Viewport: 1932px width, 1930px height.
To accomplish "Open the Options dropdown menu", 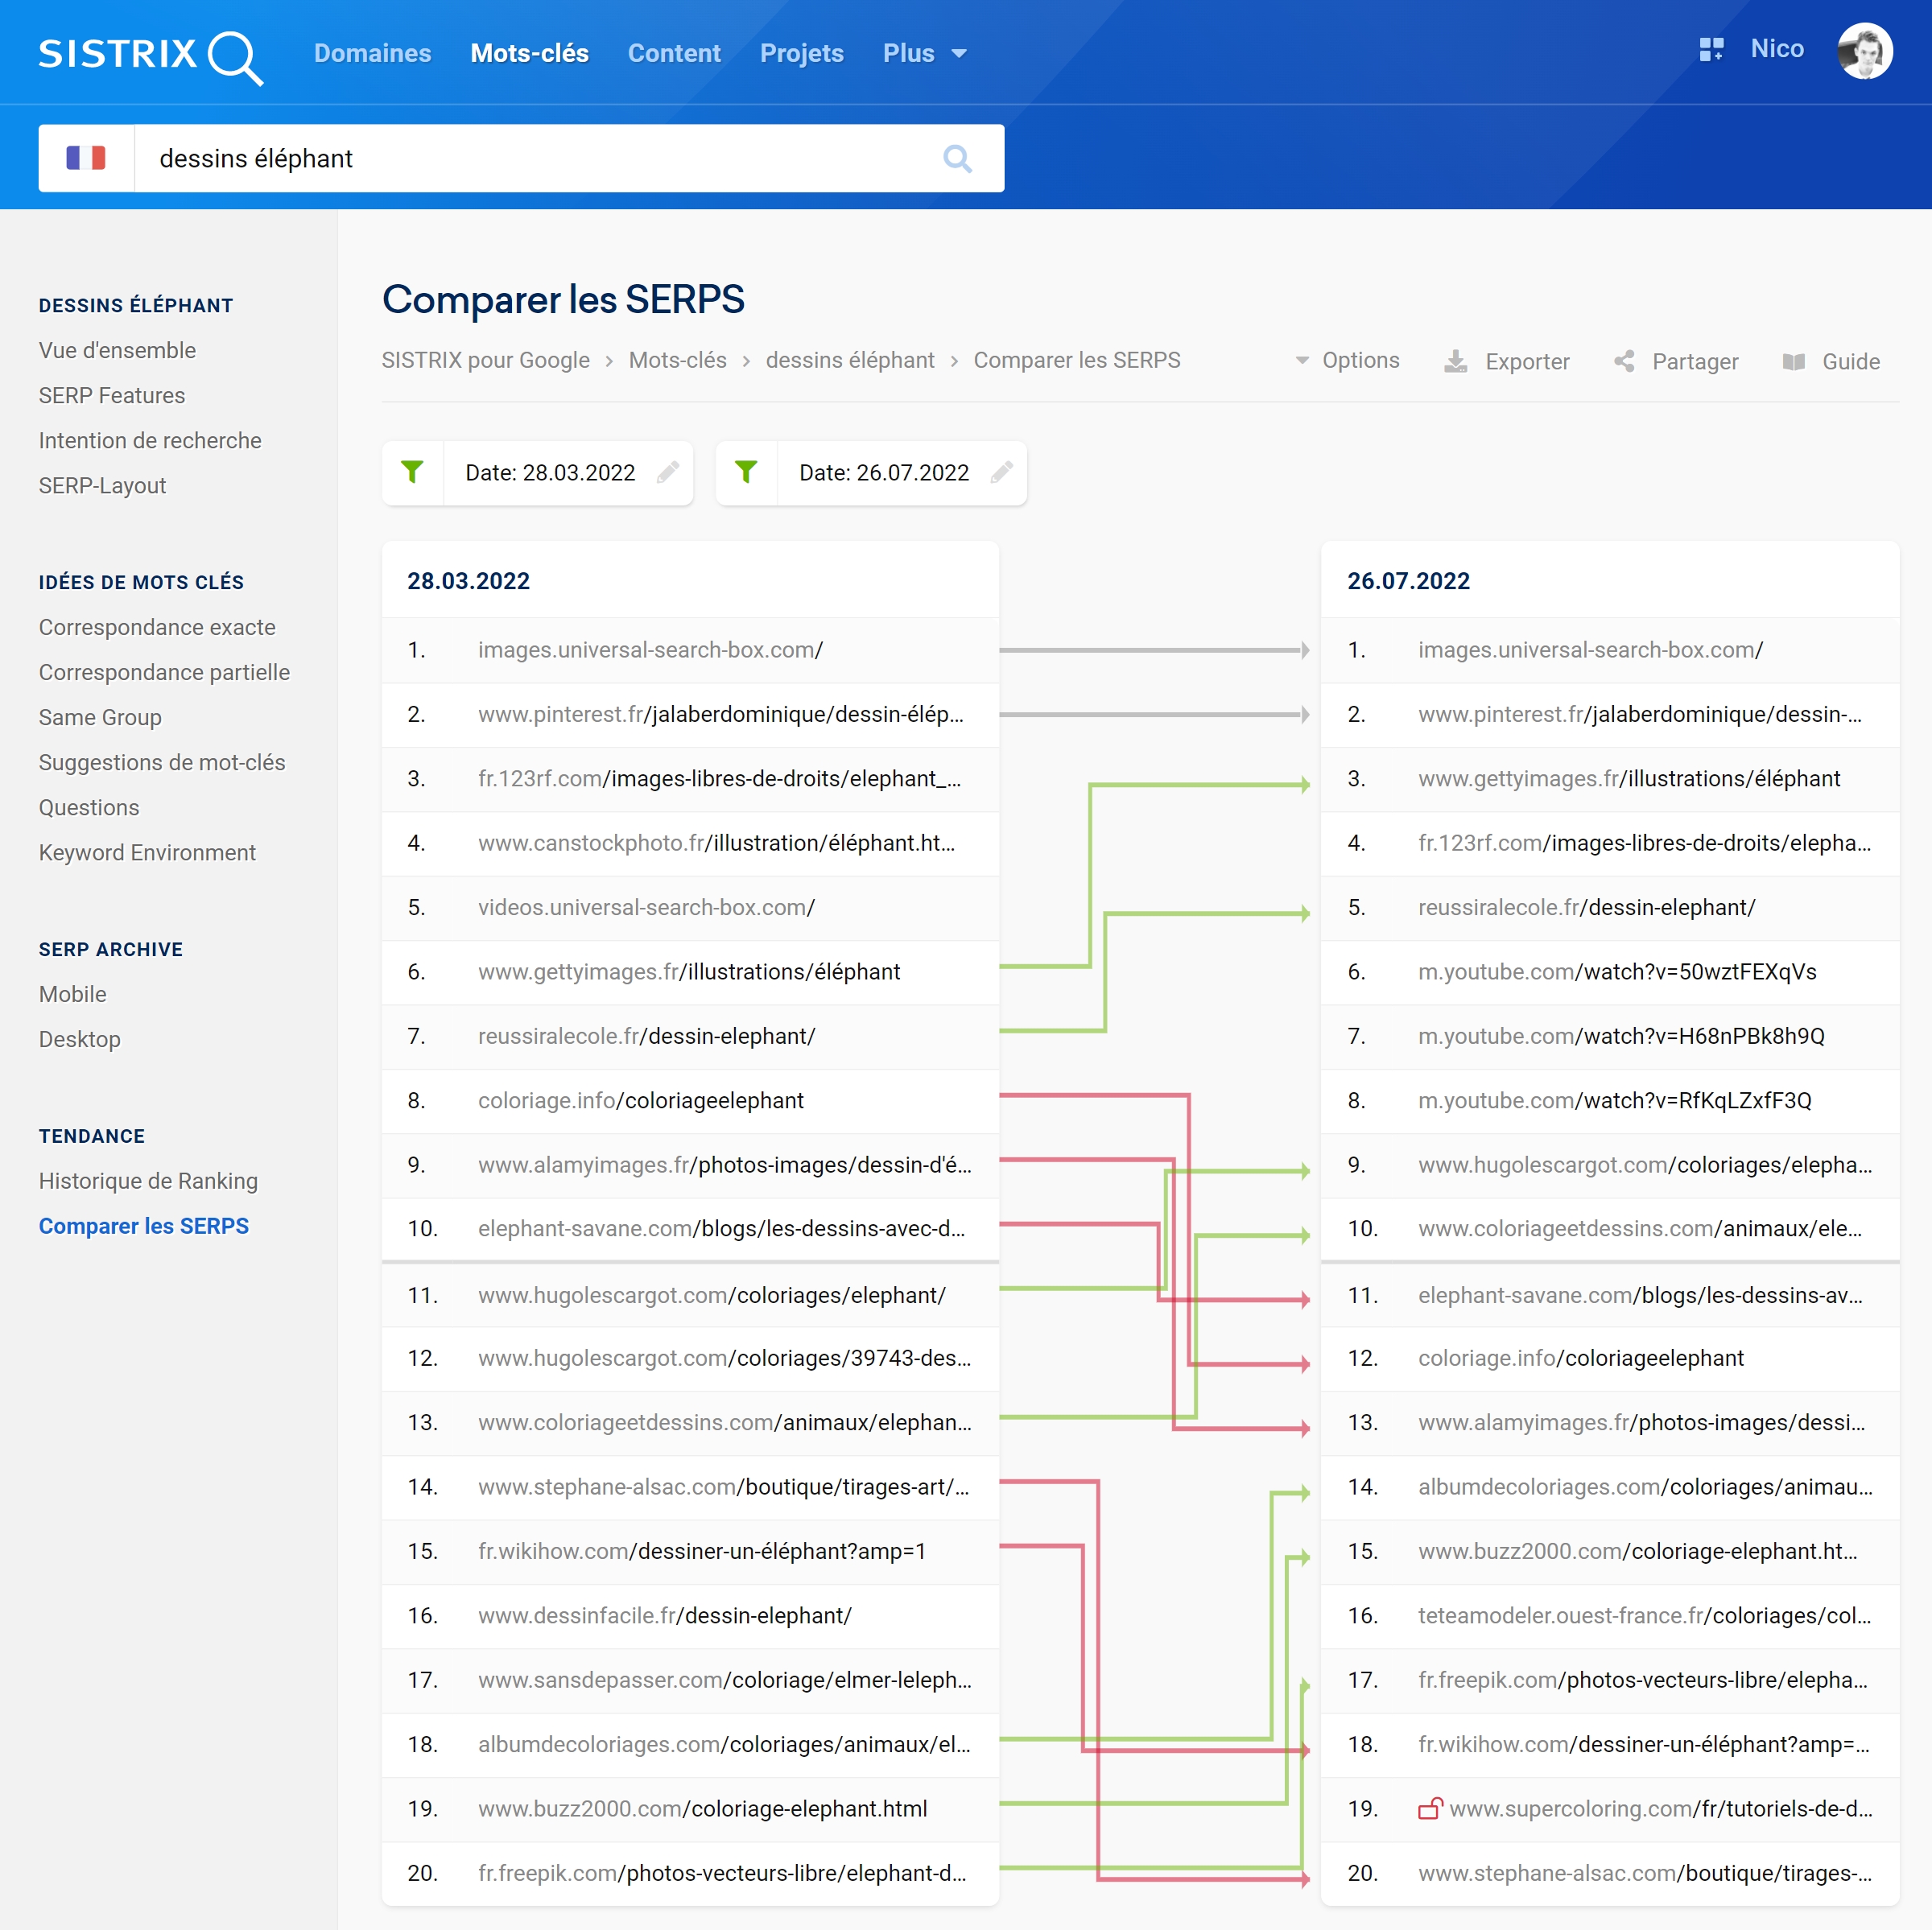I will 1345,361.
